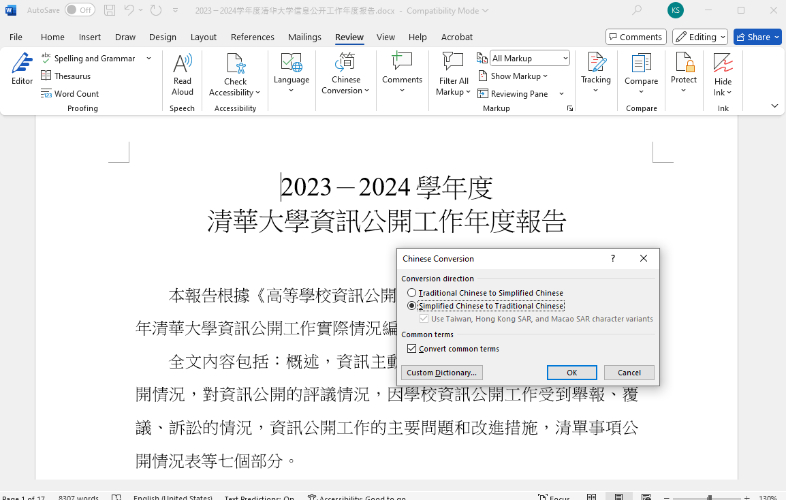Switch to the Mailings tab
The image size is (786, 500).
click(305, 37)
